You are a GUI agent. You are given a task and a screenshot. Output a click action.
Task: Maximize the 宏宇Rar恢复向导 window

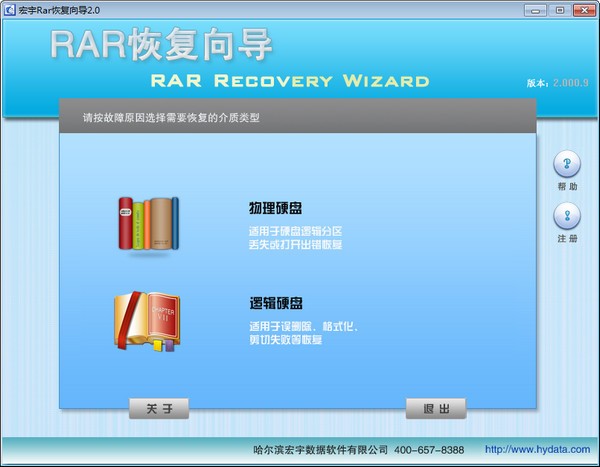559,10
